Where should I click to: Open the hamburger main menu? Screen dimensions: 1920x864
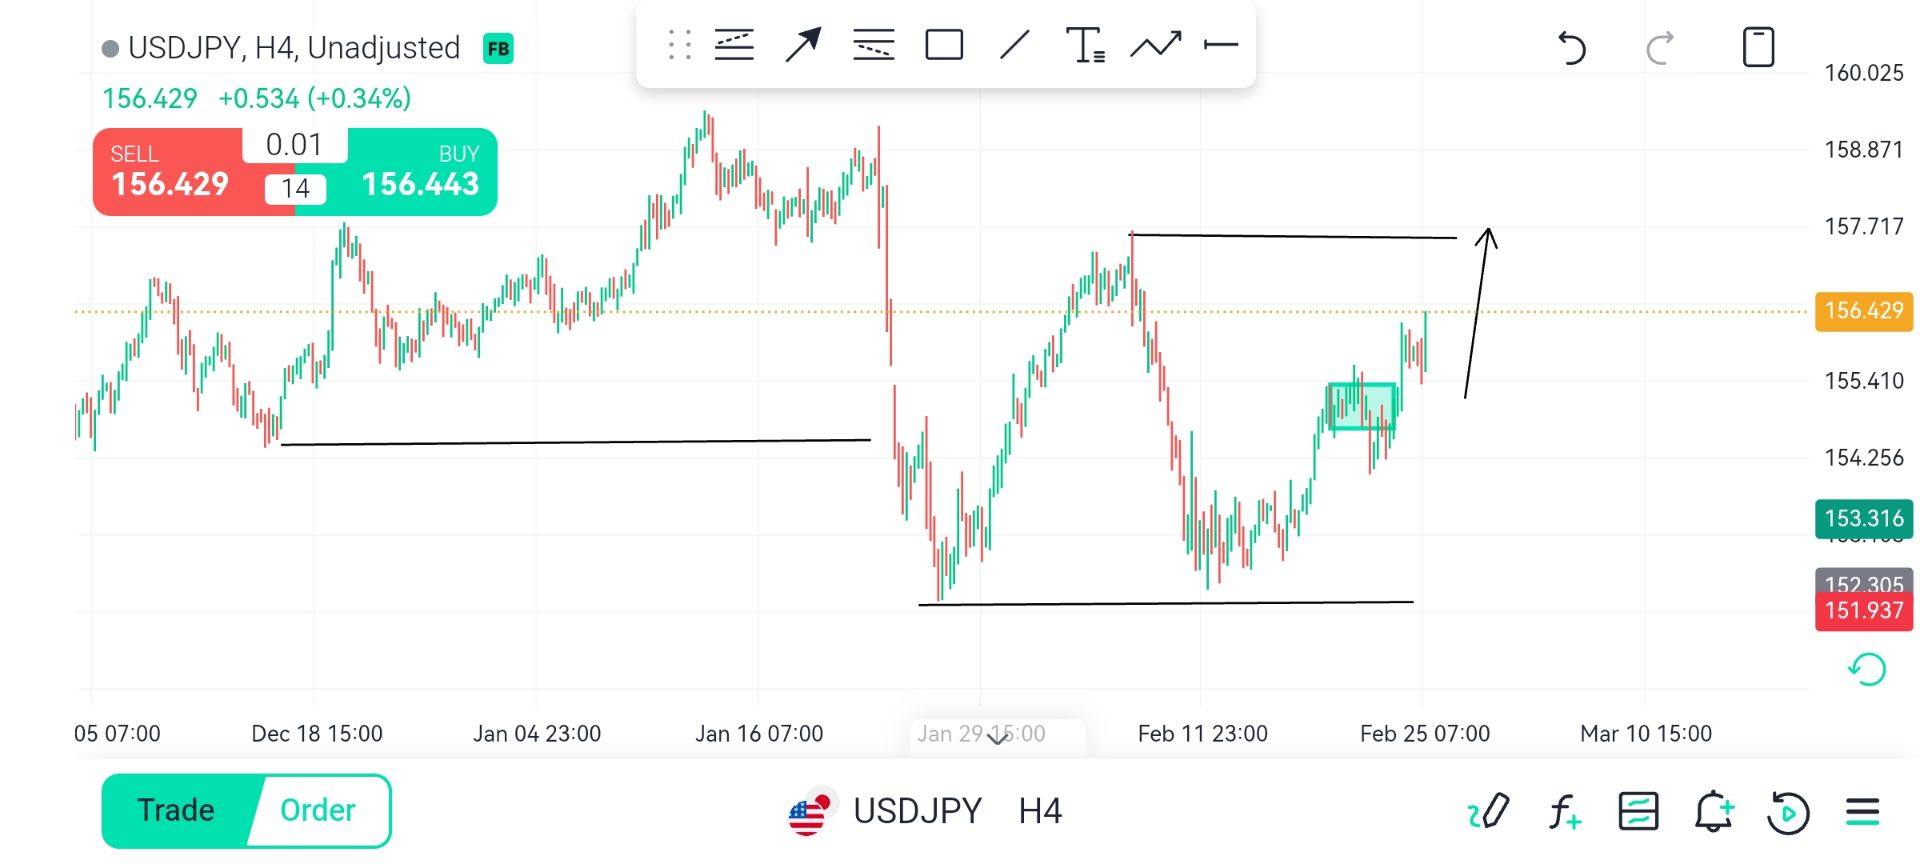pyautogui.click(x=1863, y=812)
